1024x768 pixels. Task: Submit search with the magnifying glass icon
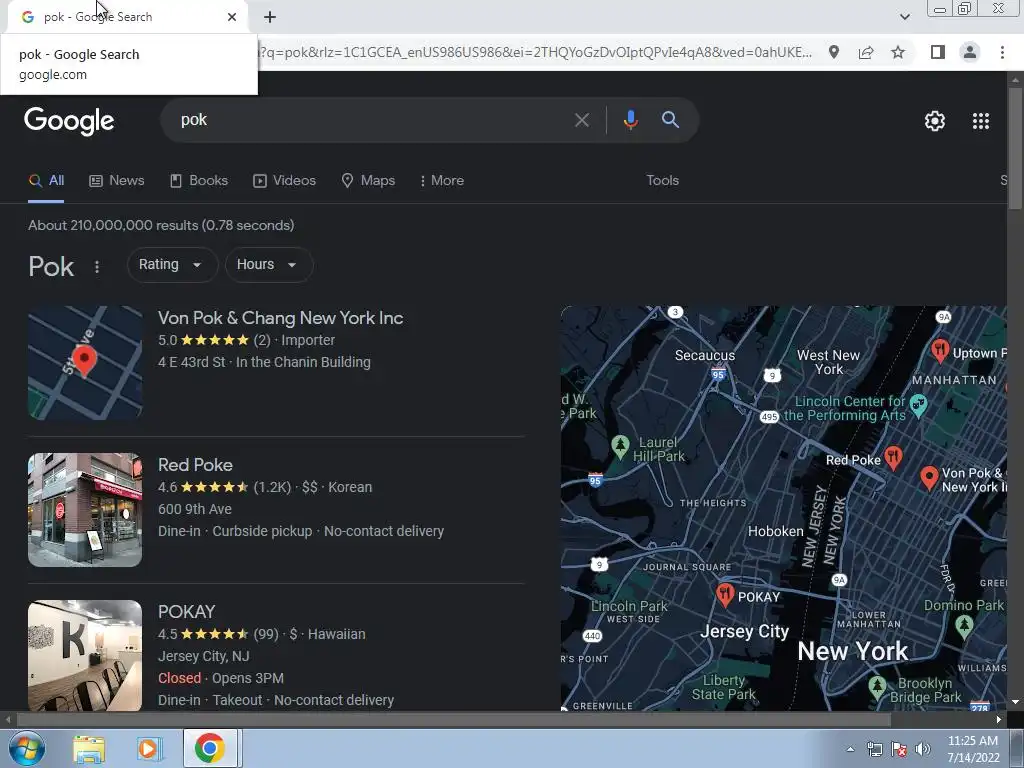point(670,120)
